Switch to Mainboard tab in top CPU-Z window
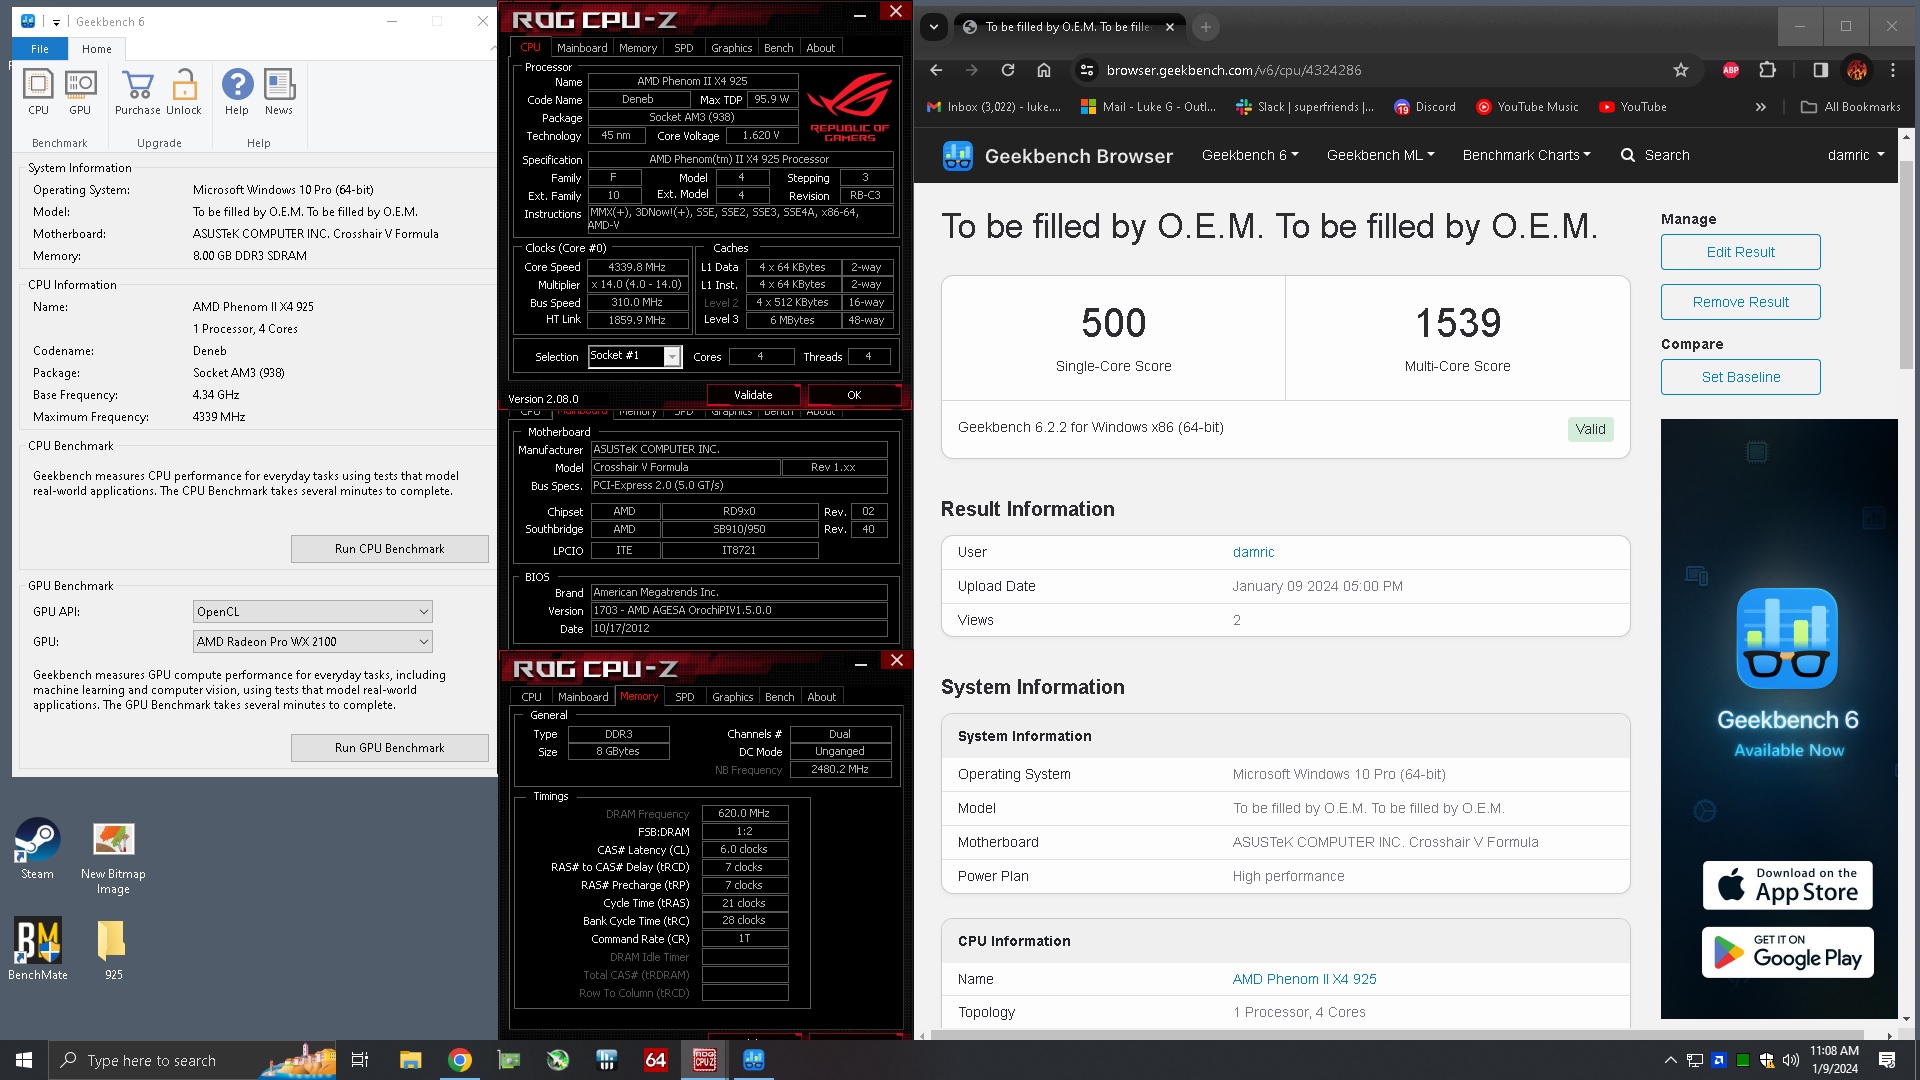Screen dimensions: 1920x1080 click(582, 48)
